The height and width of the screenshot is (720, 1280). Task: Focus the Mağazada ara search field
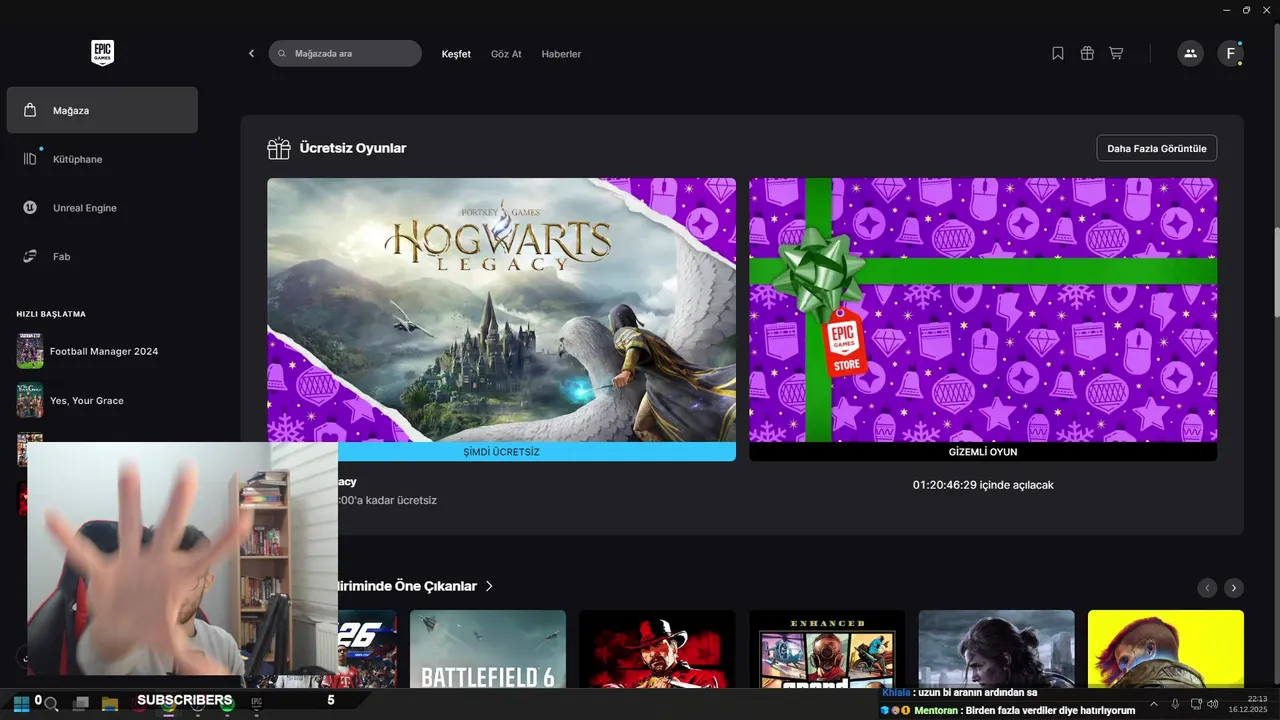[345, 54]
